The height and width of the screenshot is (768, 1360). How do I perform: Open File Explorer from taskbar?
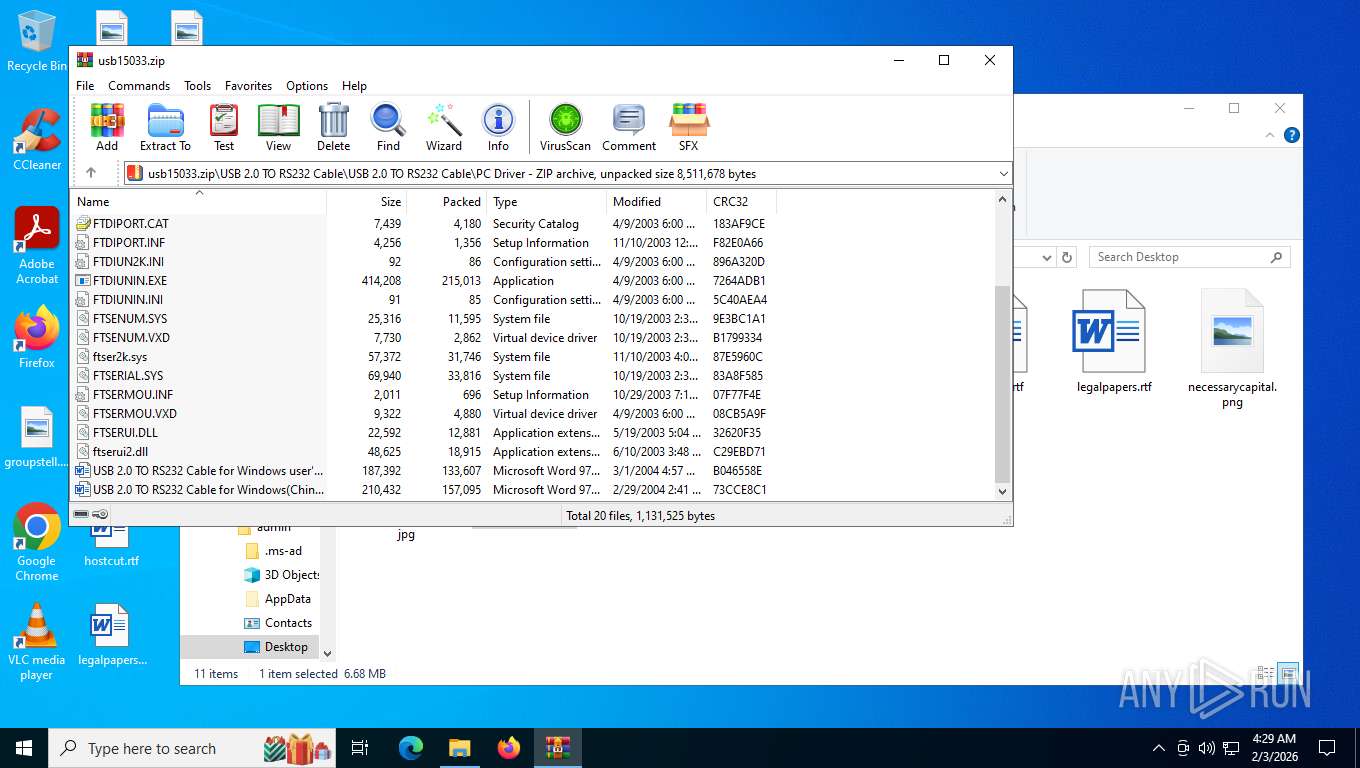(x=460, y=748)
